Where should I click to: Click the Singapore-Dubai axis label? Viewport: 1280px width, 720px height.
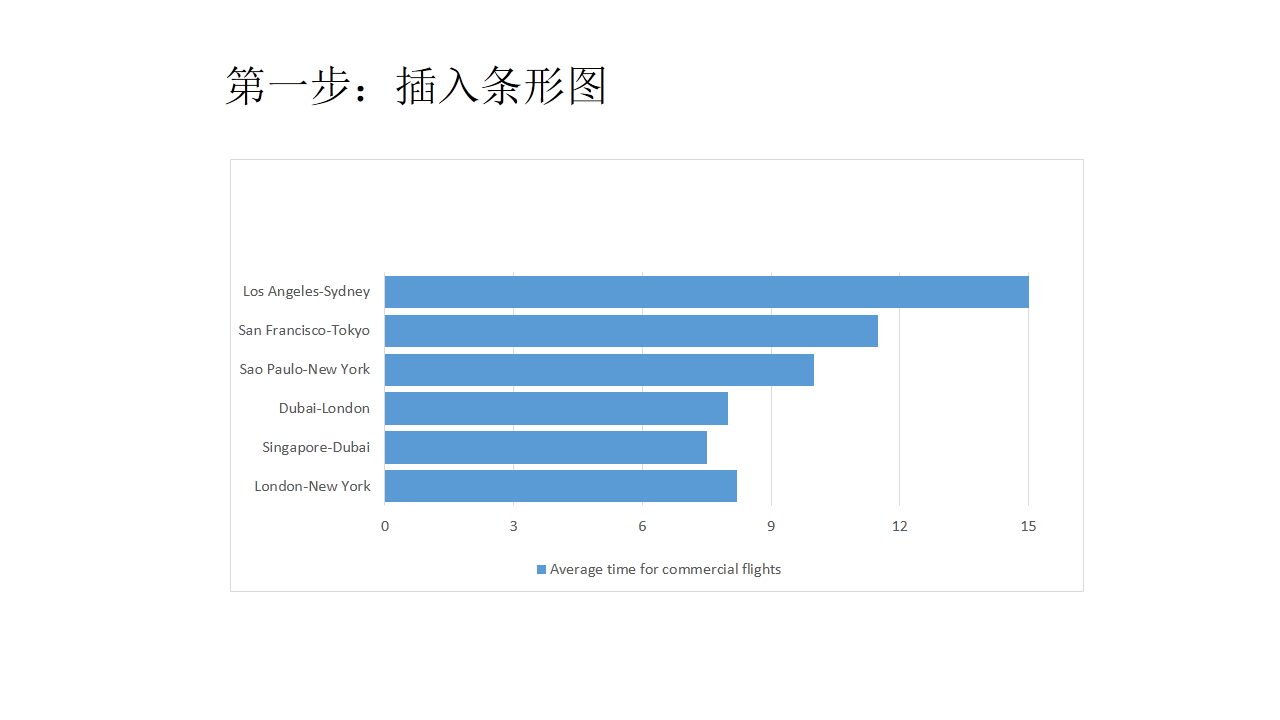tap(316, 447)
